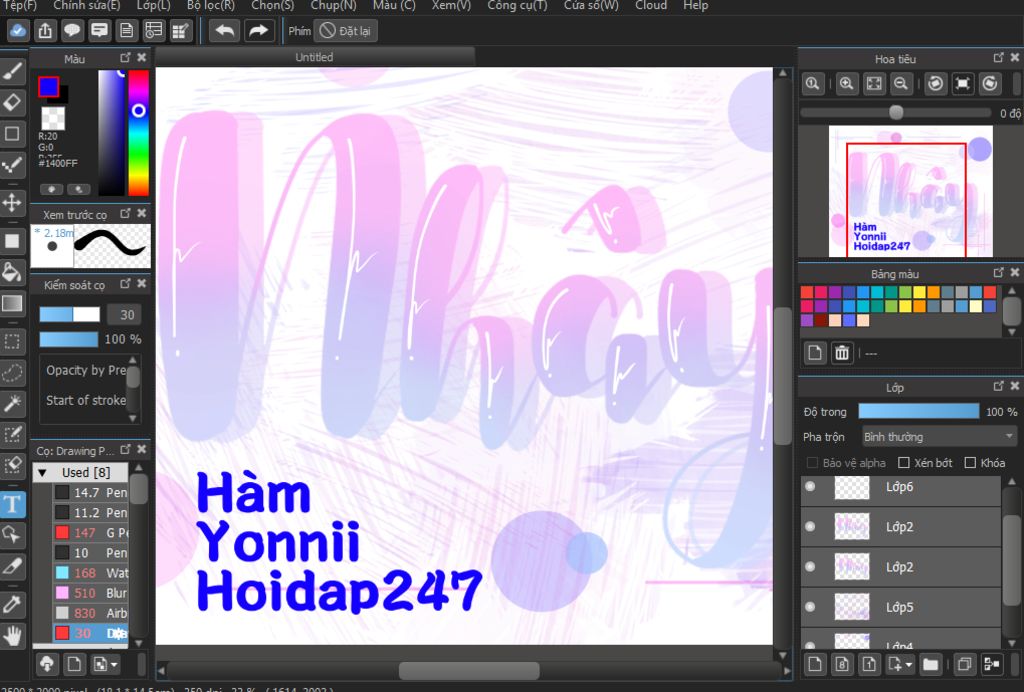This screenshot has width=1024, height=692.
Task: Enable the Xén bớt clipping checkbox
Action: click(904, 463)
